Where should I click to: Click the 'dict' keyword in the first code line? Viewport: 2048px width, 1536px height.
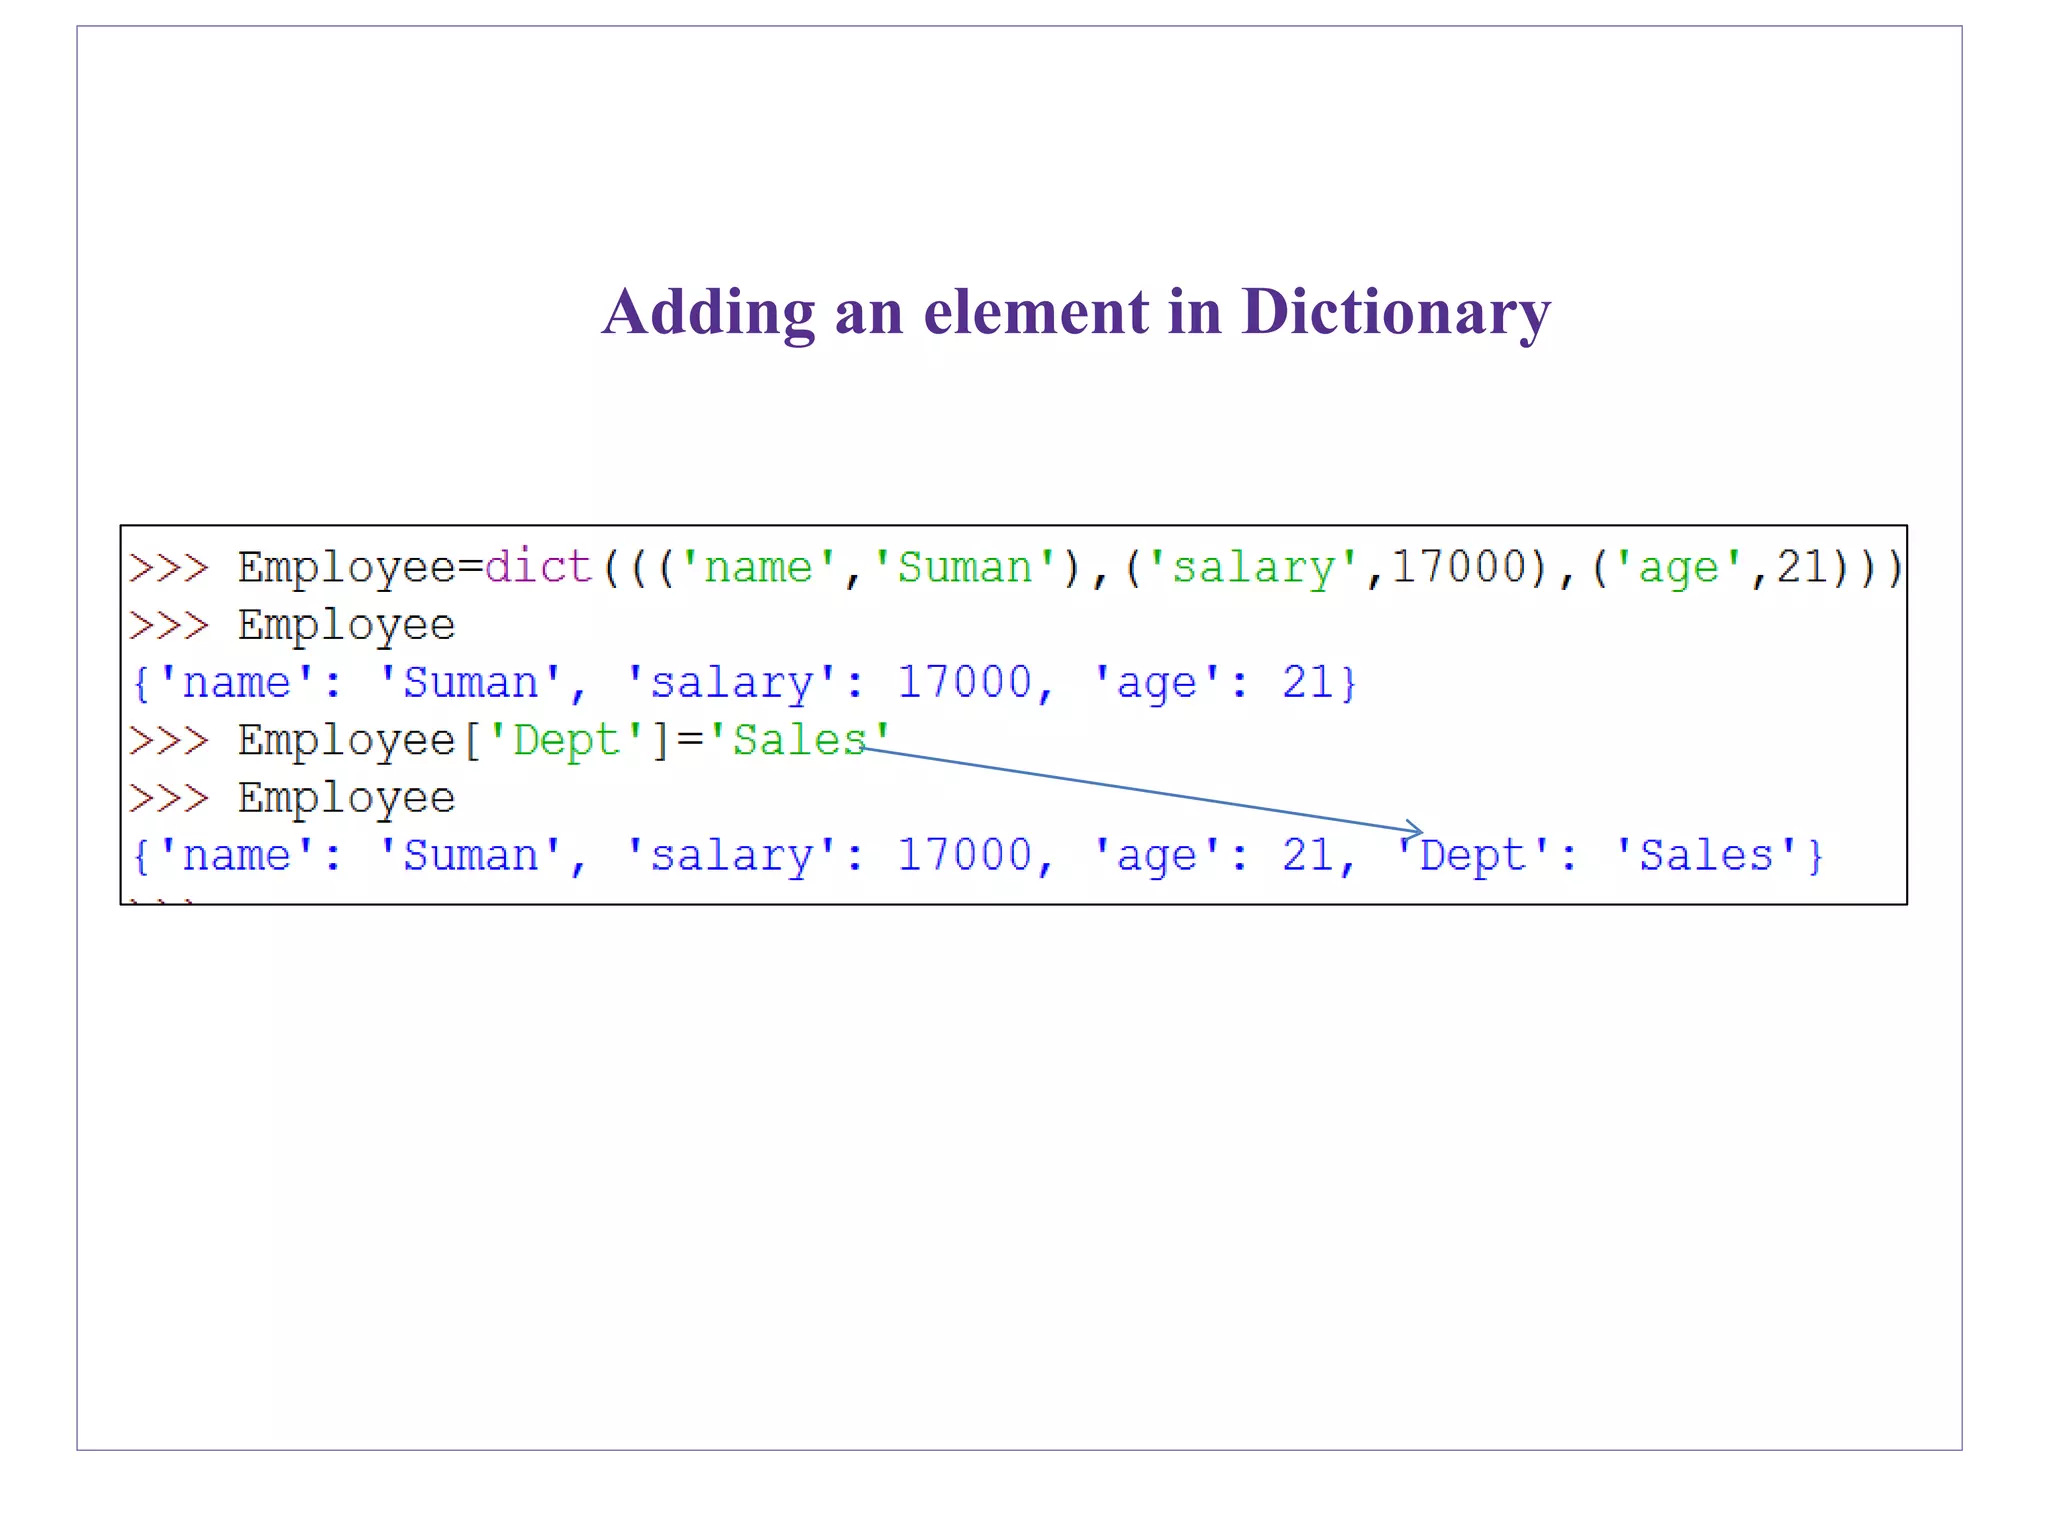539,567
